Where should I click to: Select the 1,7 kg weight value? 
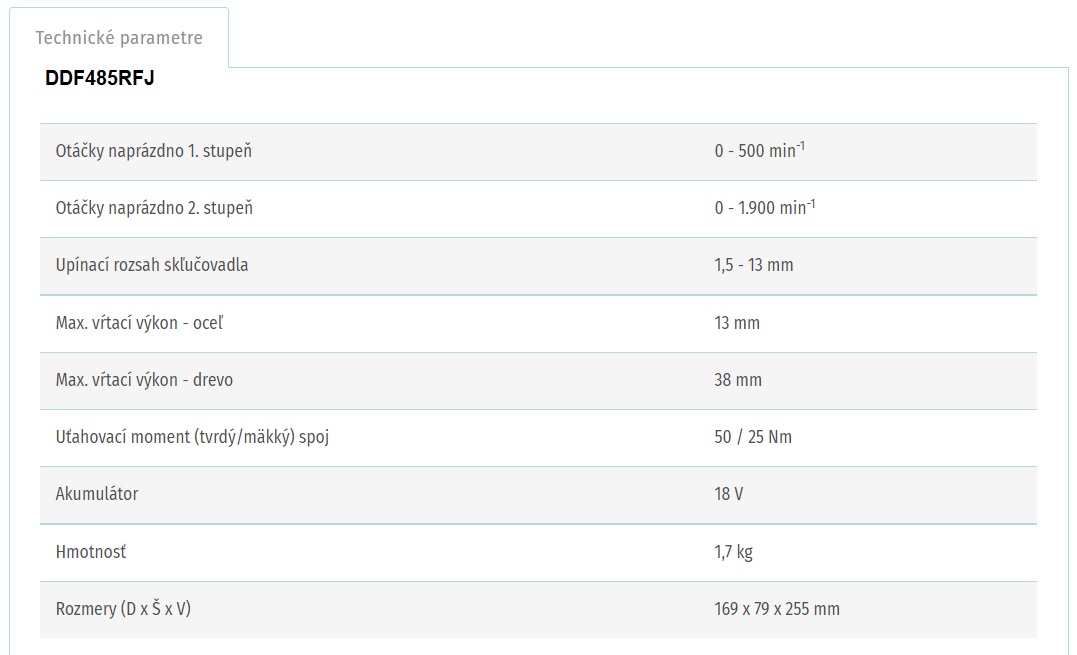coord(734,552)
